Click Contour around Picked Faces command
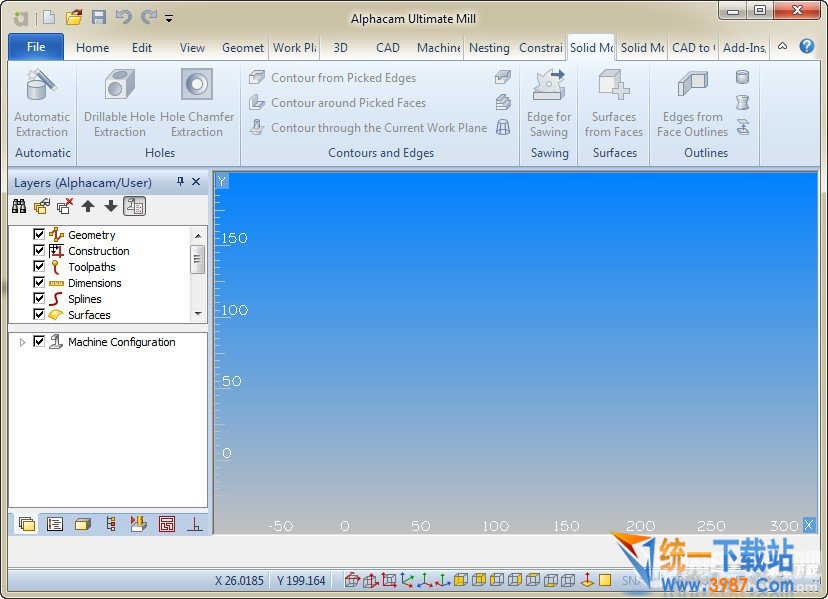Image resolution: width=828 pixels, height=599 pixels. click(x=337, y=102)
